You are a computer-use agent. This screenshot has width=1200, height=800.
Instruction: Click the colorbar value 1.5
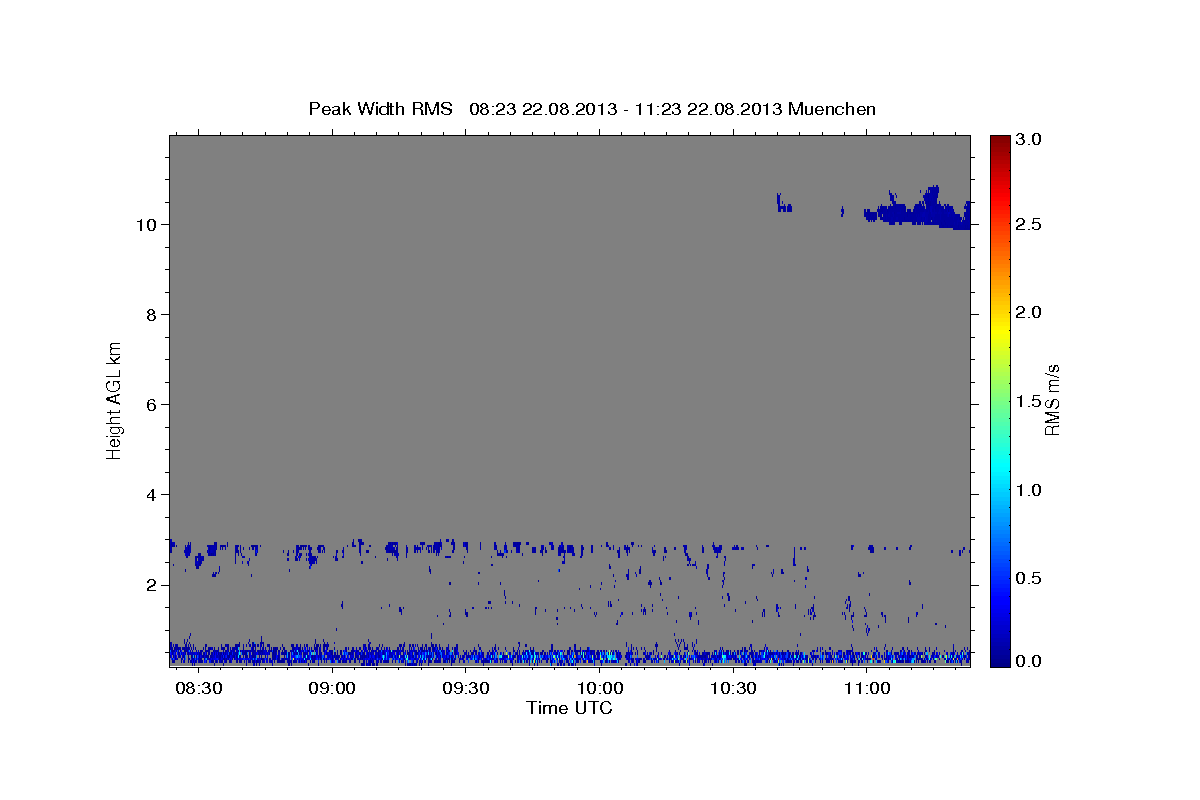[x=1030, y=401]
